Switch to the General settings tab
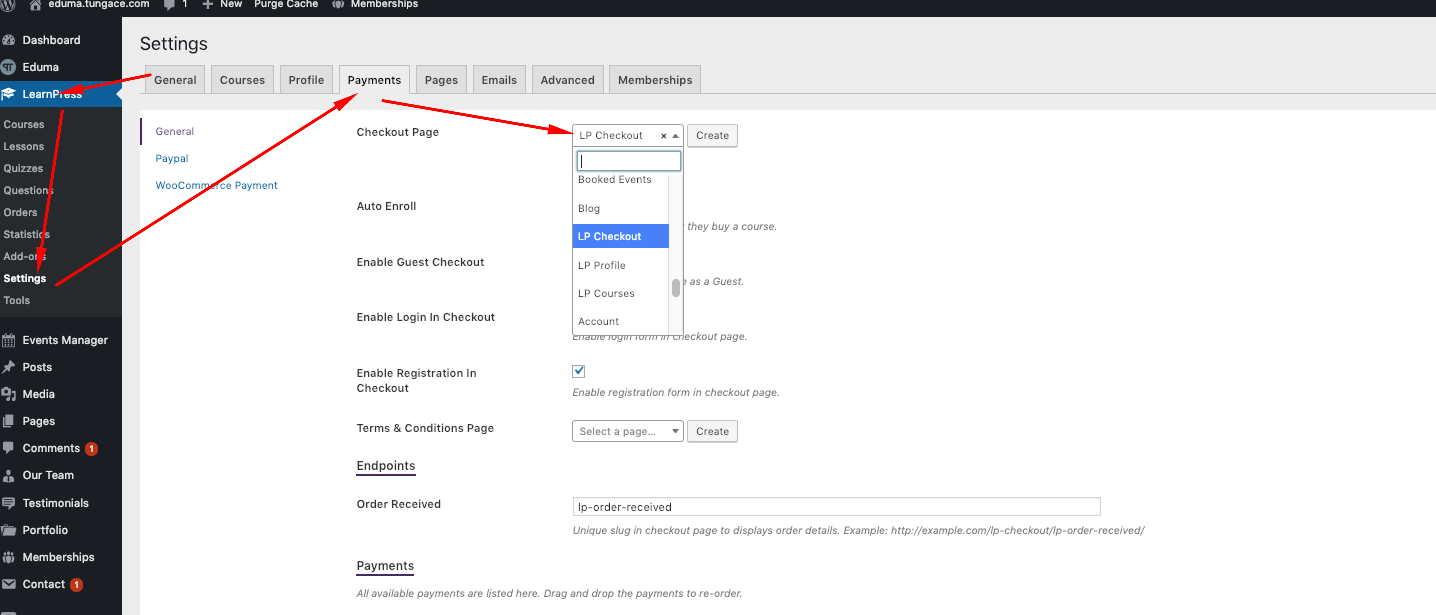This screenshot has height=615, width=1436. pyautogui.click(x=175, y=80)
